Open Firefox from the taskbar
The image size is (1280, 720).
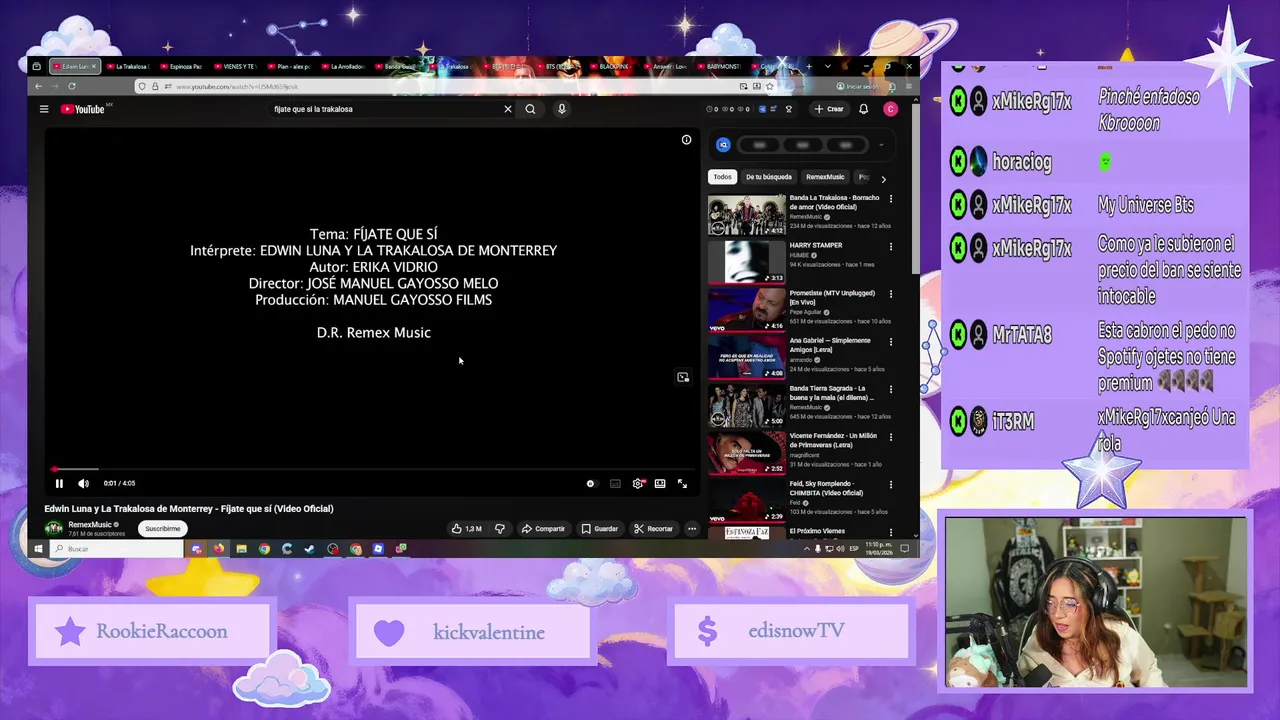[x=218, y=549]
